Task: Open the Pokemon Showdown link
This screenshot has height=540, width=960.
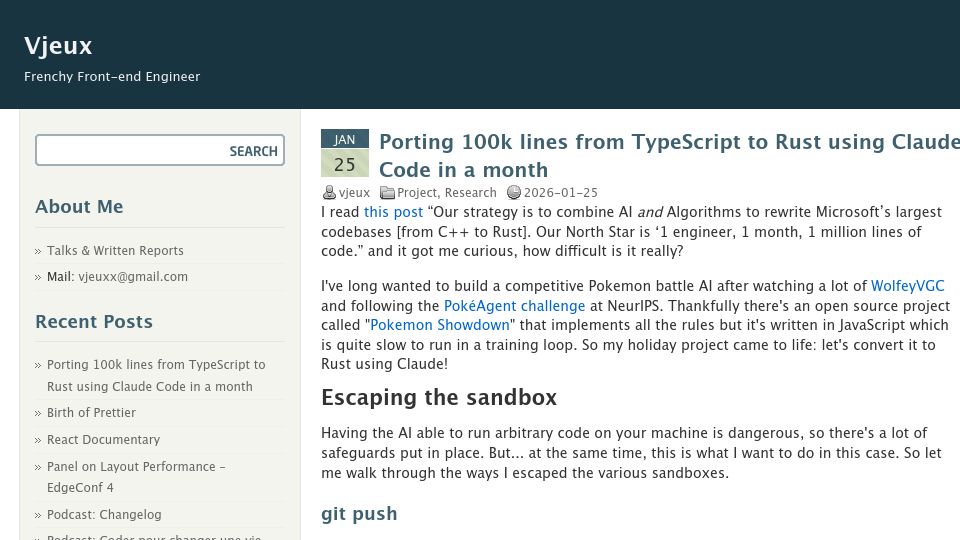Action: [440, 325]
